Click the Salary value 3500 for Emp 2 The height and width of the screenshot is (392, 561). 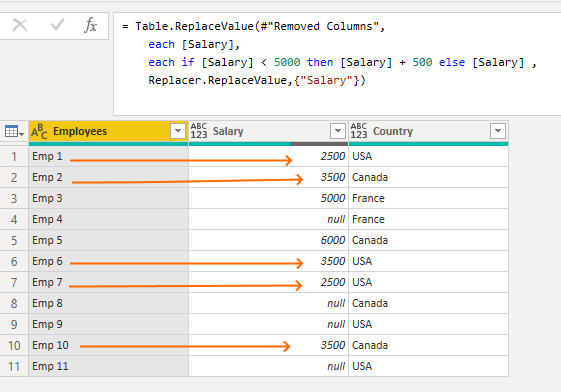(x=268, y=177)
